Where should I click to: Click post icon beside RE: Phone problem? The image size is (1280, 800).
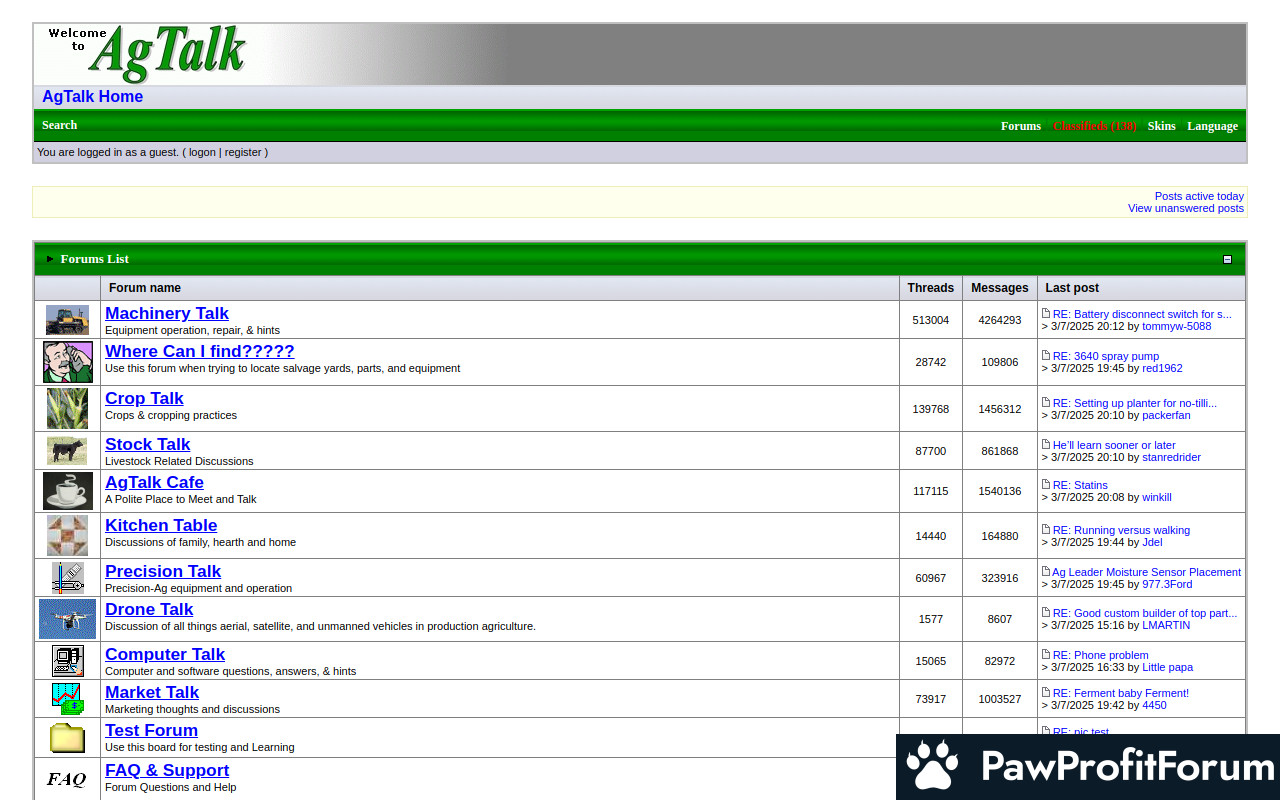[1046, 654]
